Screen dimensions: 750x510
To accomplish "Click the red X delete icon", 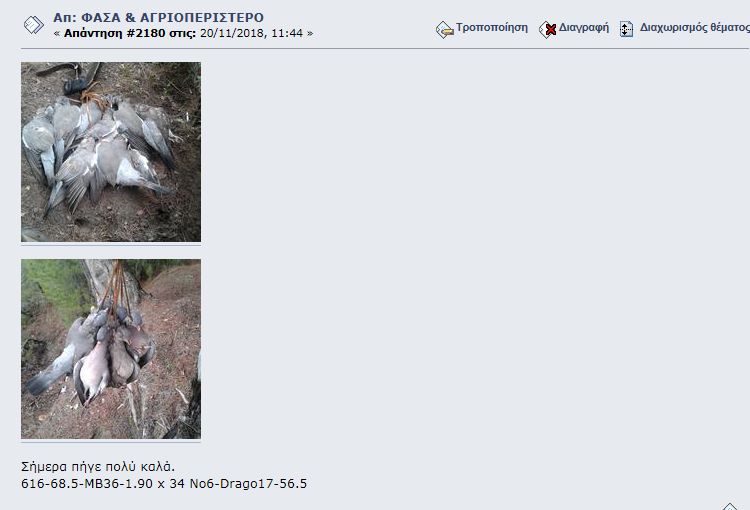I will pyautogui.click(x=548, y=30).
